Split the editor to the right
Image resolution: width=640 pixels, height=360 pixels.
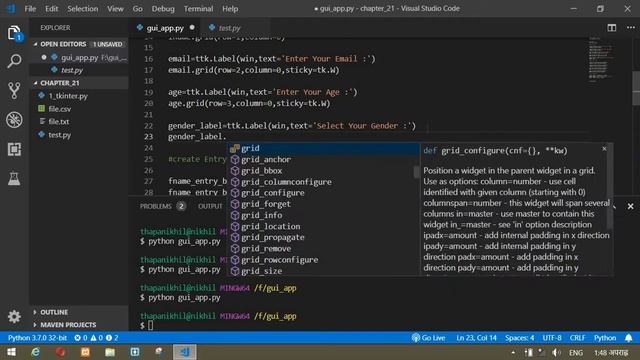611,28
